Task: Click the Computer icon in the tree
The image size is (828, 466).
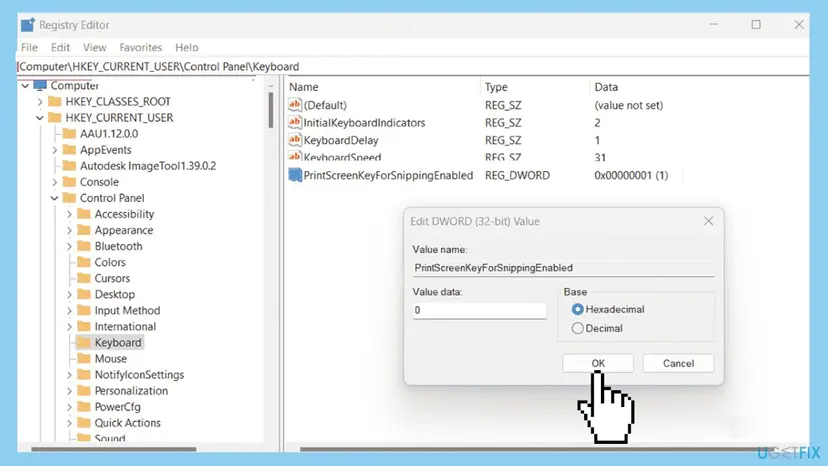Action: [40, 85]
